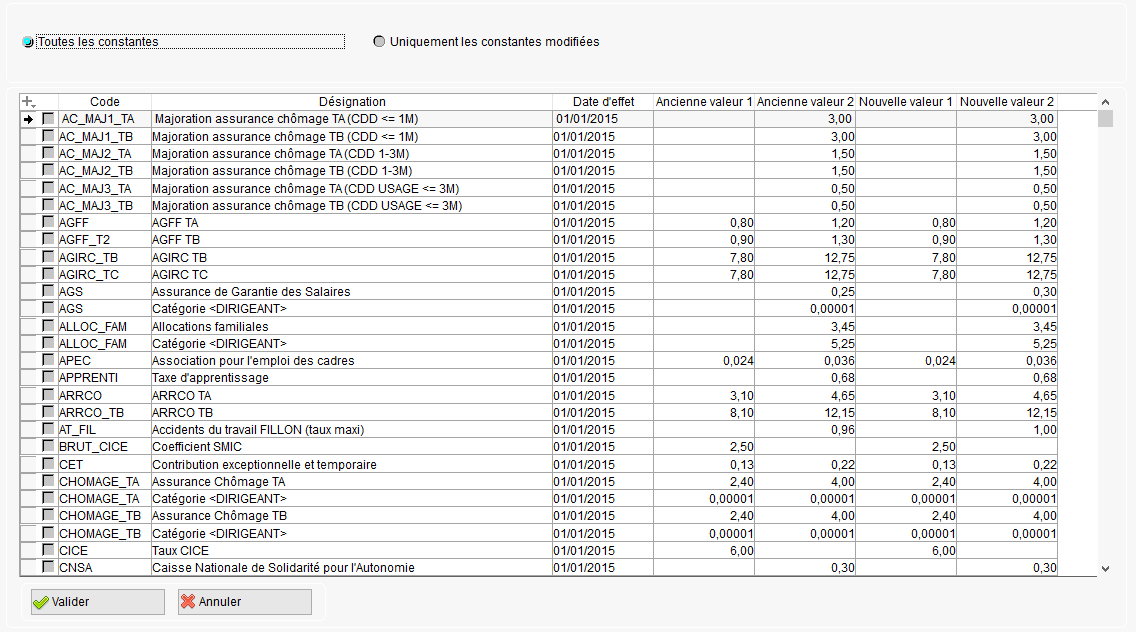Select 'Majoration assurance chômage TA (CDD 1-3M)' cell
The image size is (1136, 632).
coord(351,154)
